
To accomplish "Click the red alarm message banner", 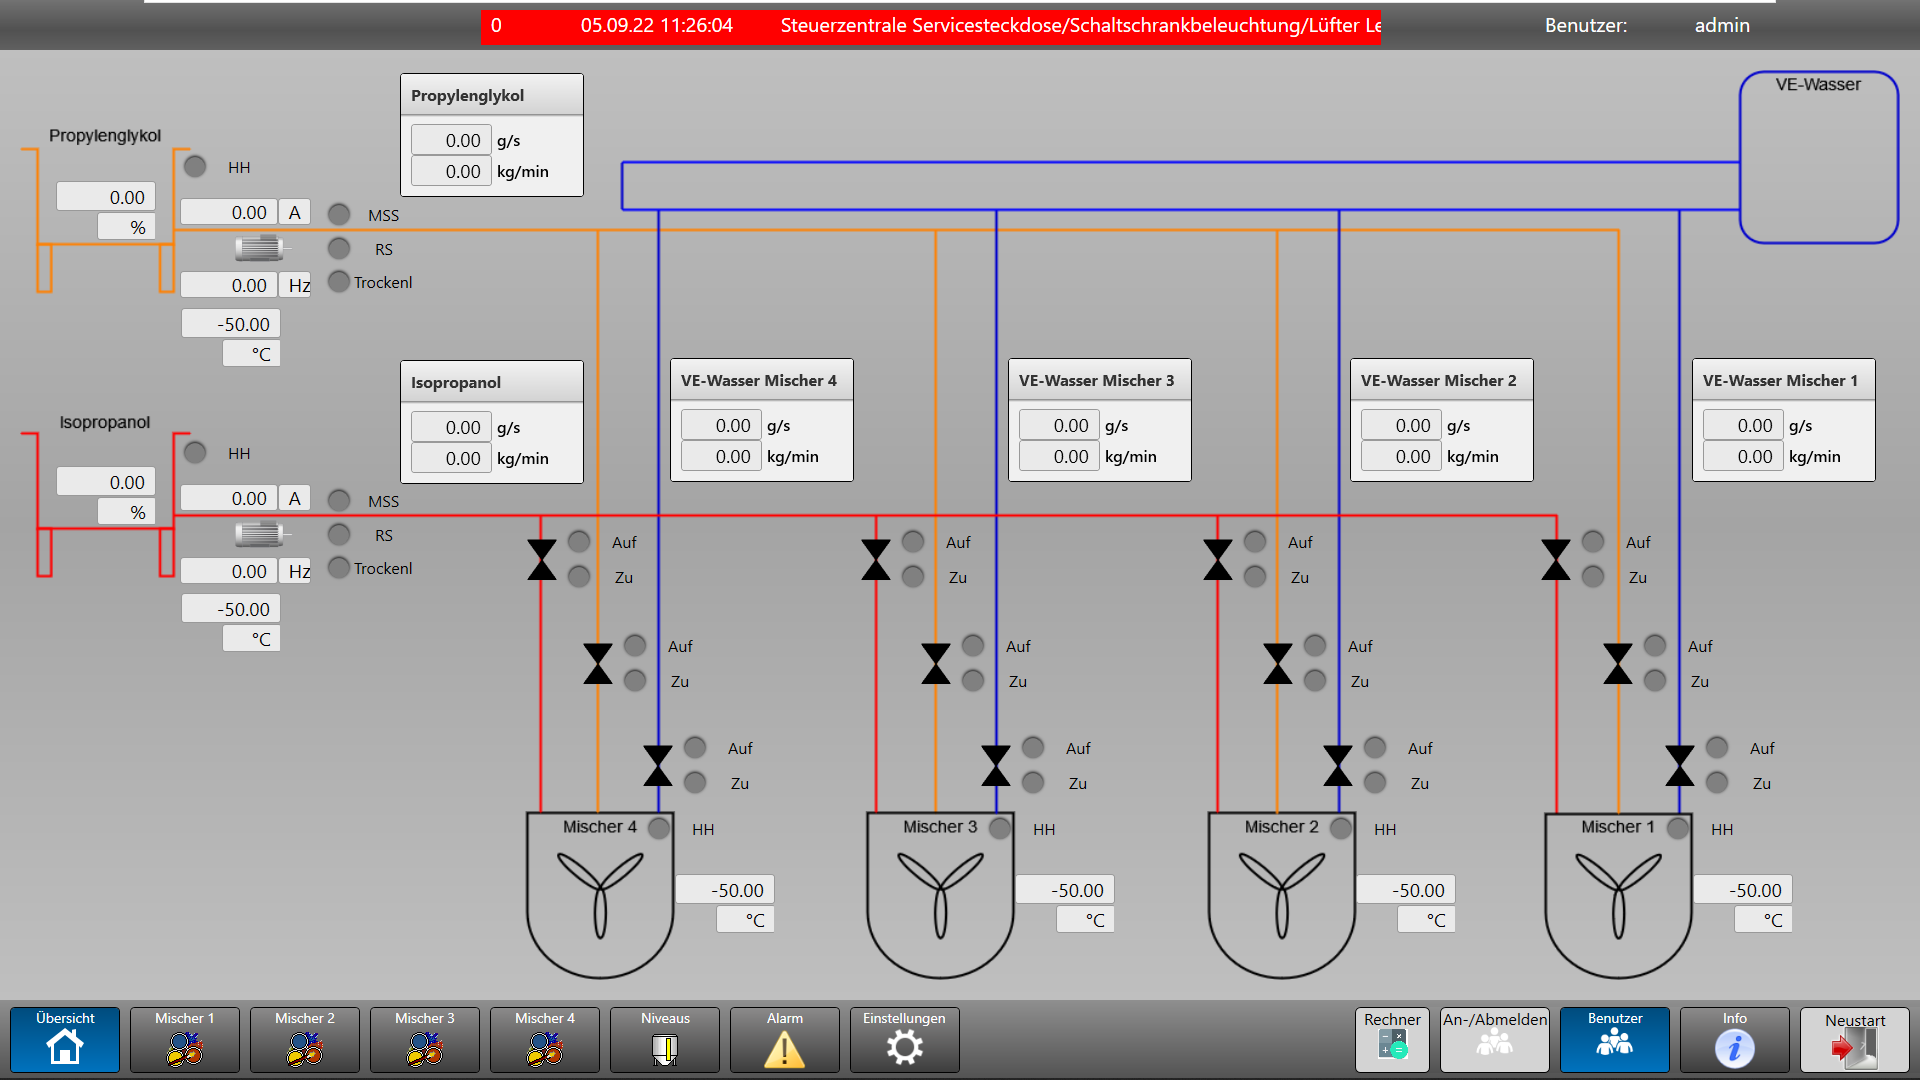I will click(931, 26).
